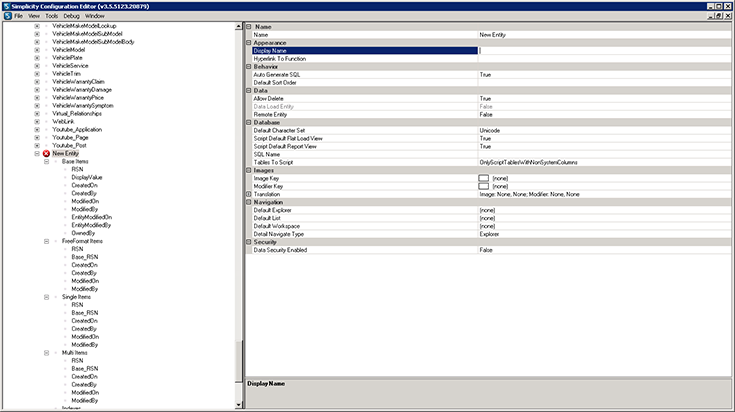Expand the VehicleModel tree node
735x412 pixels.
click(37, 50)
